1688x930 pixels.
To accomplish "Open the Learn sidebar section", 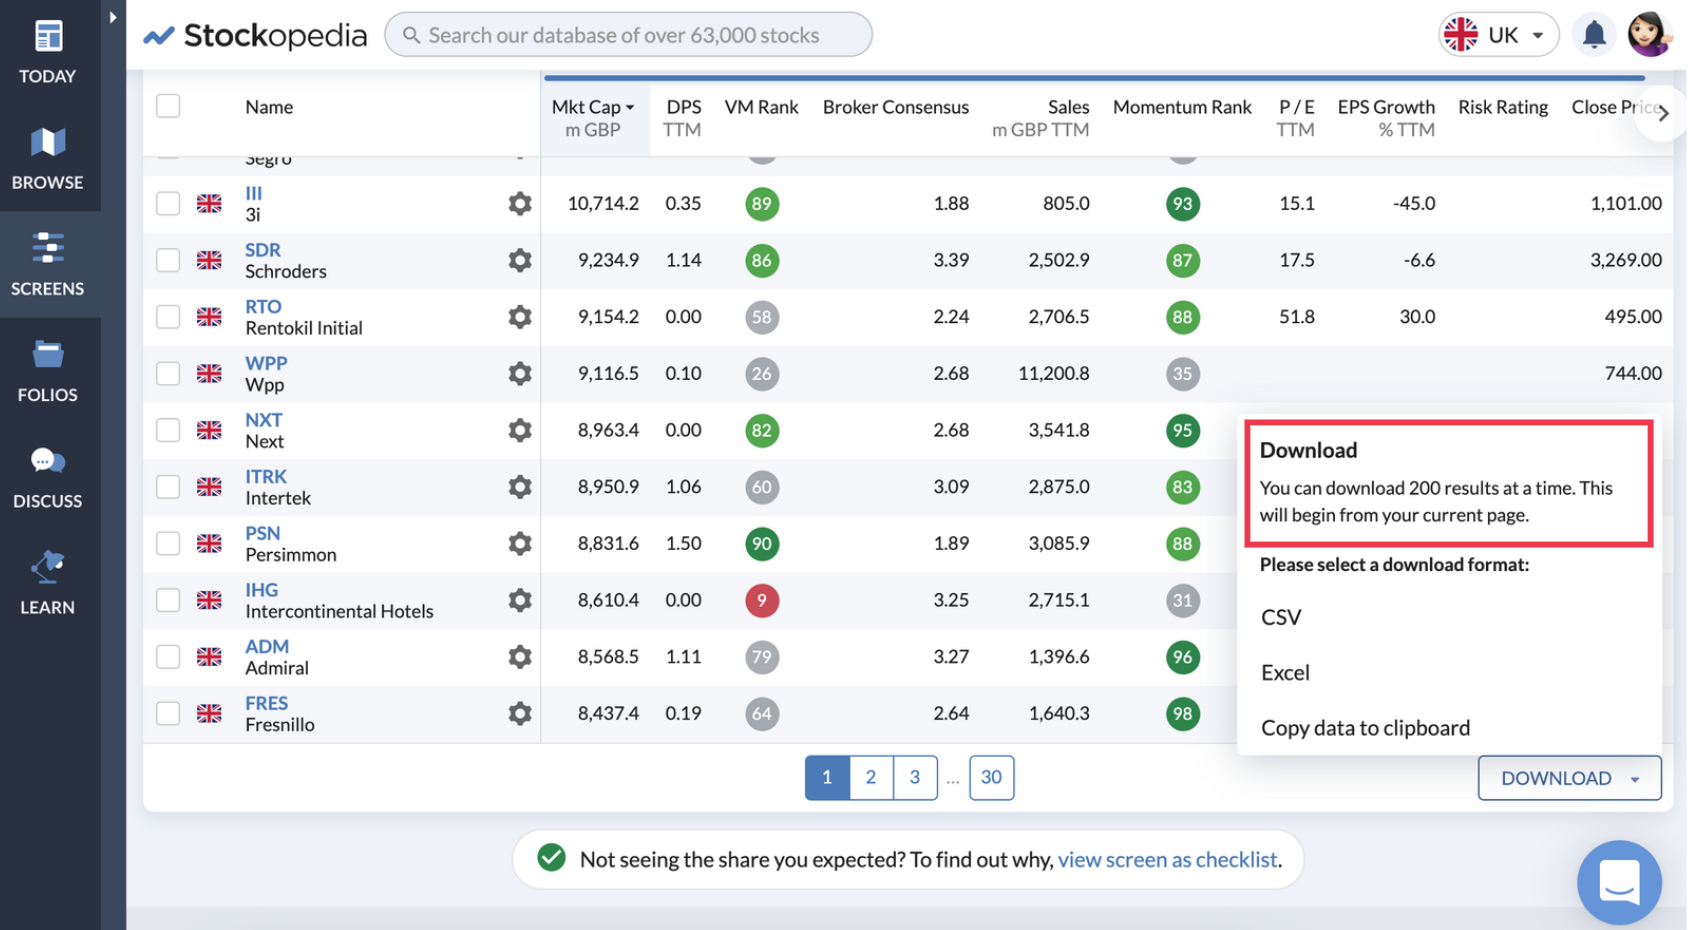I will (x=47, y=583).
